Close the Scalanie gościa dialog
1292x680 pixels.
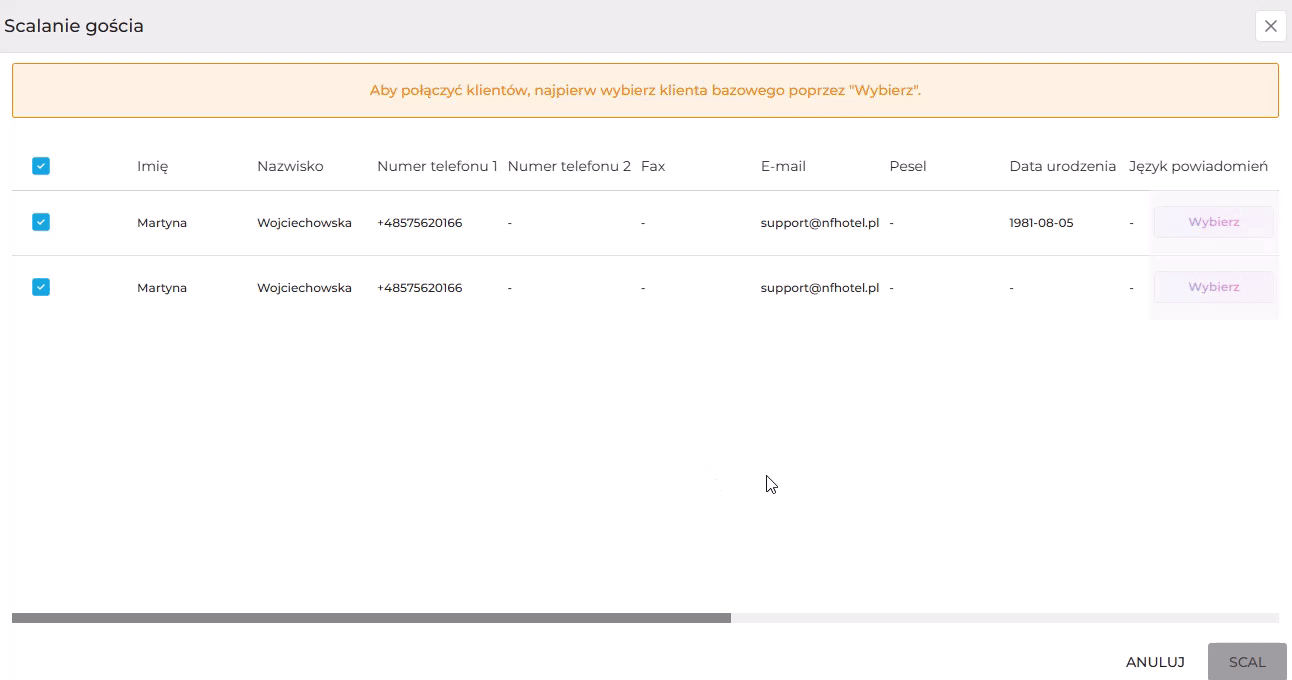click(x=1270, y=26)
